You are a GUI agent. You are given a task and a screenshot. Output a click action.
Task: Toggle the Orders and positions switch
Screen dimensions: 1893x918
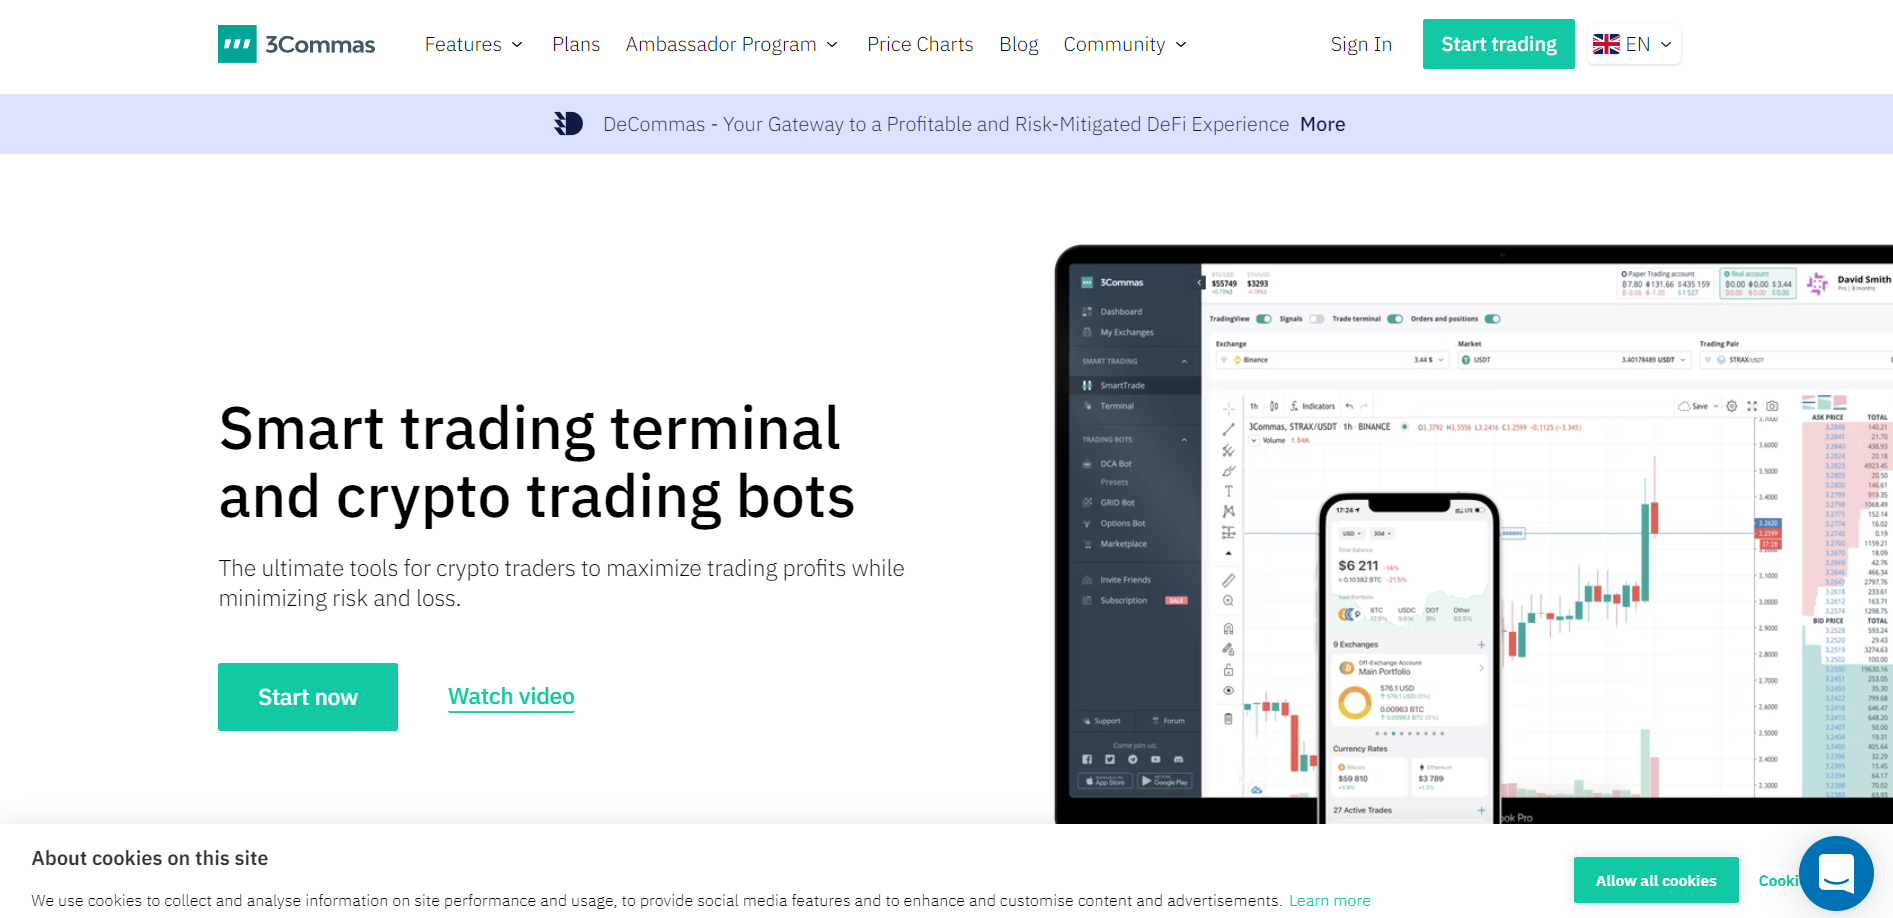coord(1492,319)
